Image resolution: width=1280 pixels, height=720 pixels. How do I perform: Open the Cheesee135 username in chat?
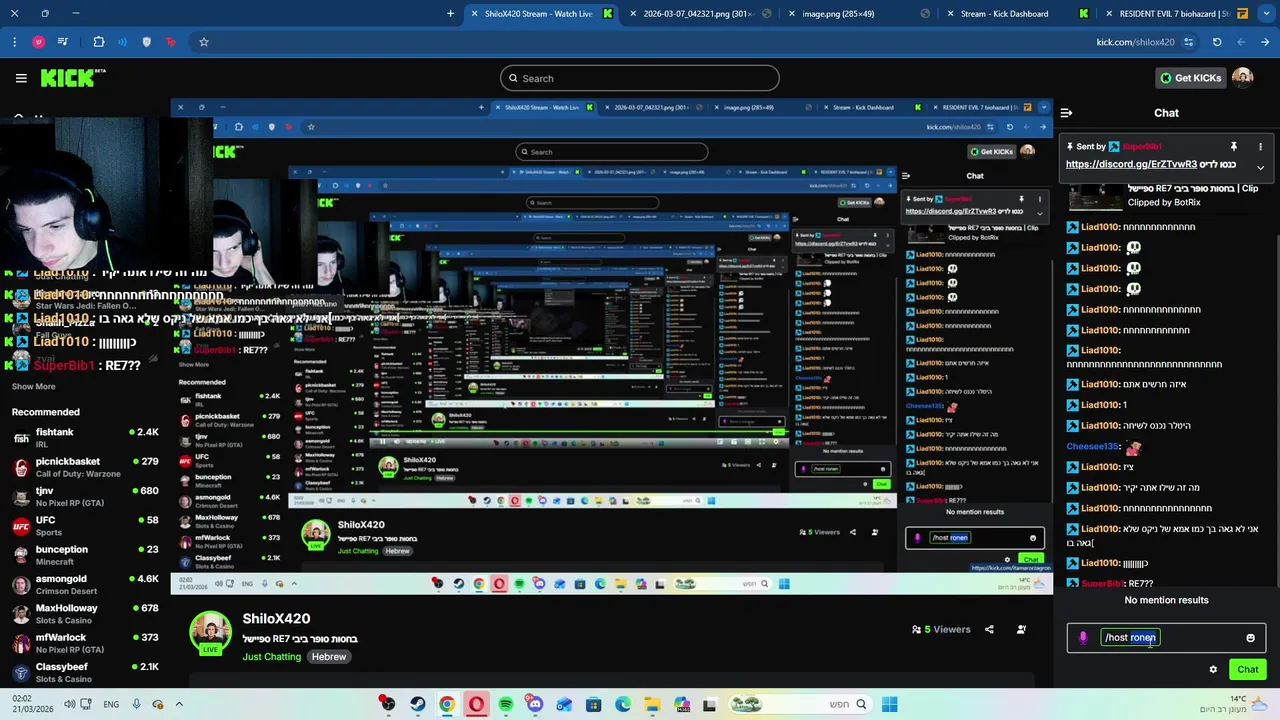point(1092,447)
